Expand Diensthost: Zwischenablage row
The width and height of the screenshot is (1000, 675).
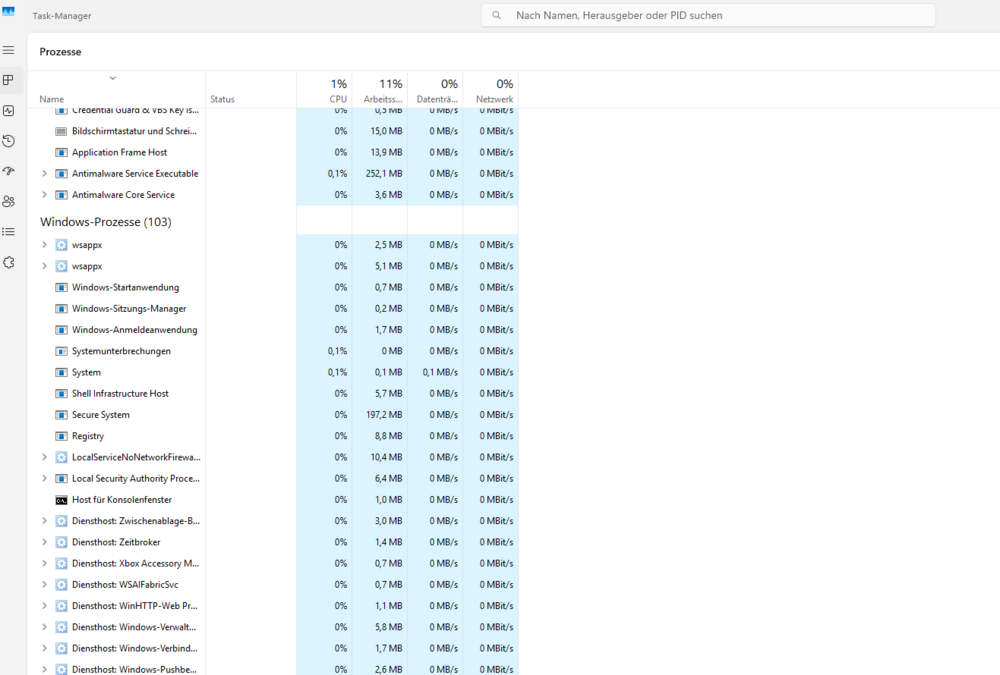pyautogui.click(x=44, y=521)
